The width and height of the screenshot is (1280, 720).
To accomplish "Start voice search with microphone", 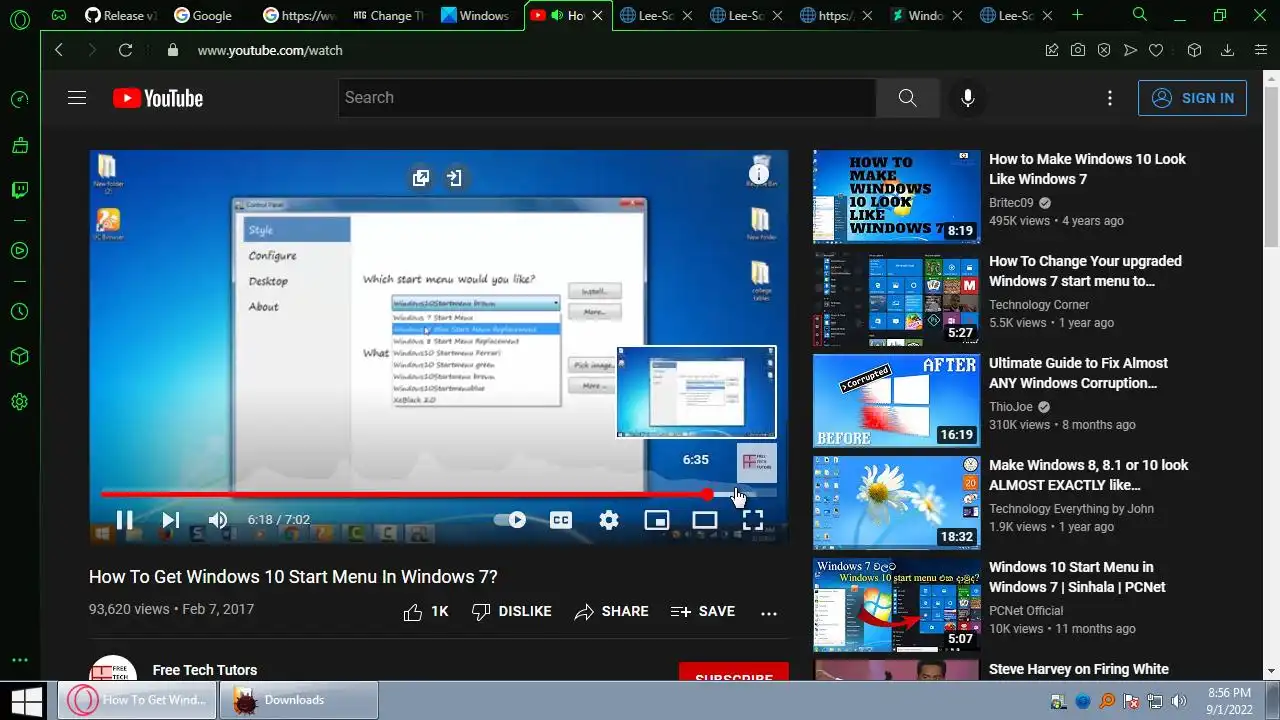I will click(967, 98).
